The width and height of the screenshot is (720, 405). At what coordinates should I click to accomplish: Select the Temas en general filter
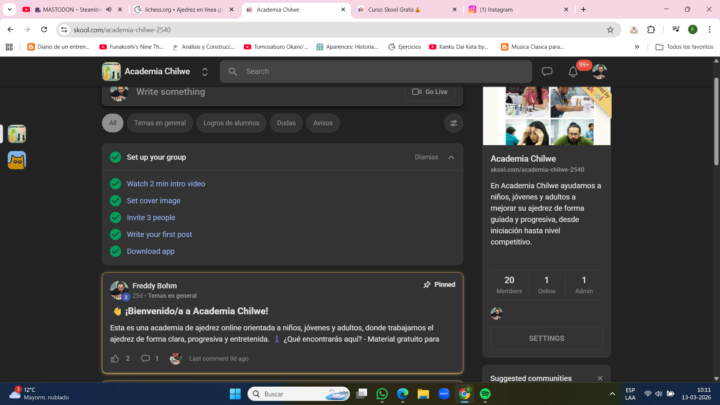pos(160,123)
